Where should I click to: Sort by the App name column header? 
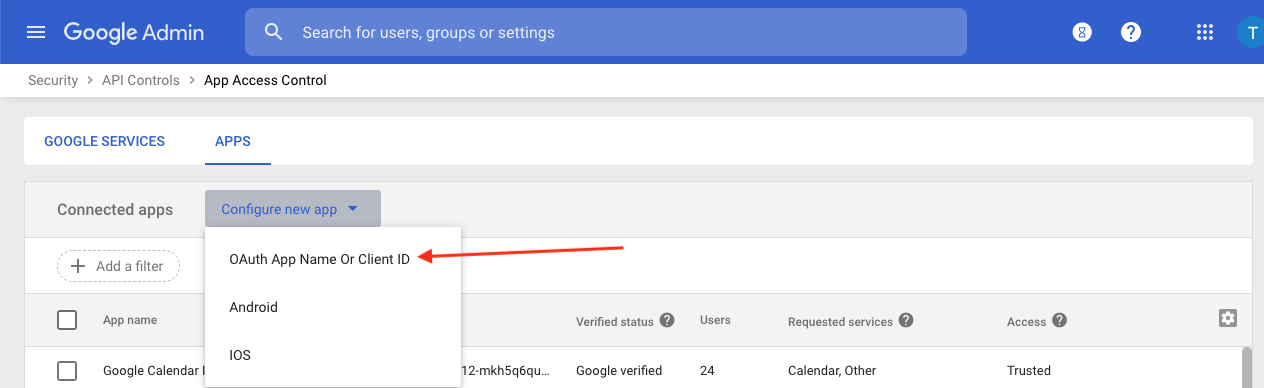(x=130, y=321)
